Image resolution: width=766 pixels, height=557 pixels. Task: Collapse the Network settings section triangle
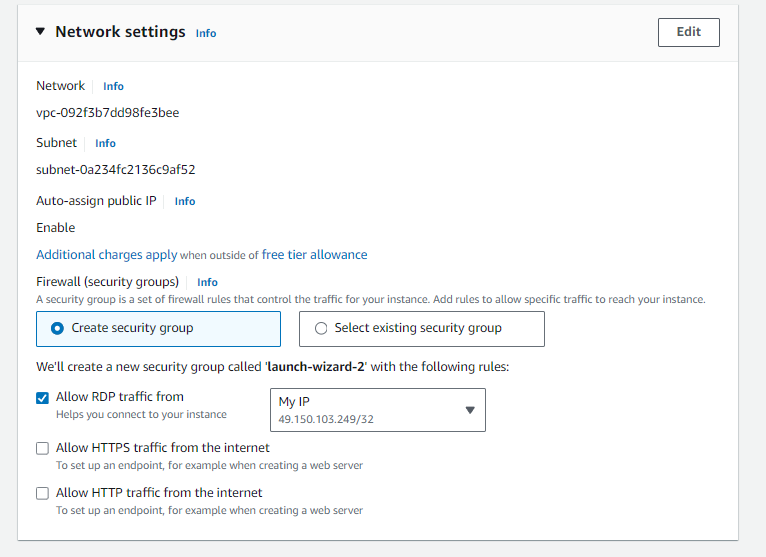pos(41,32)
